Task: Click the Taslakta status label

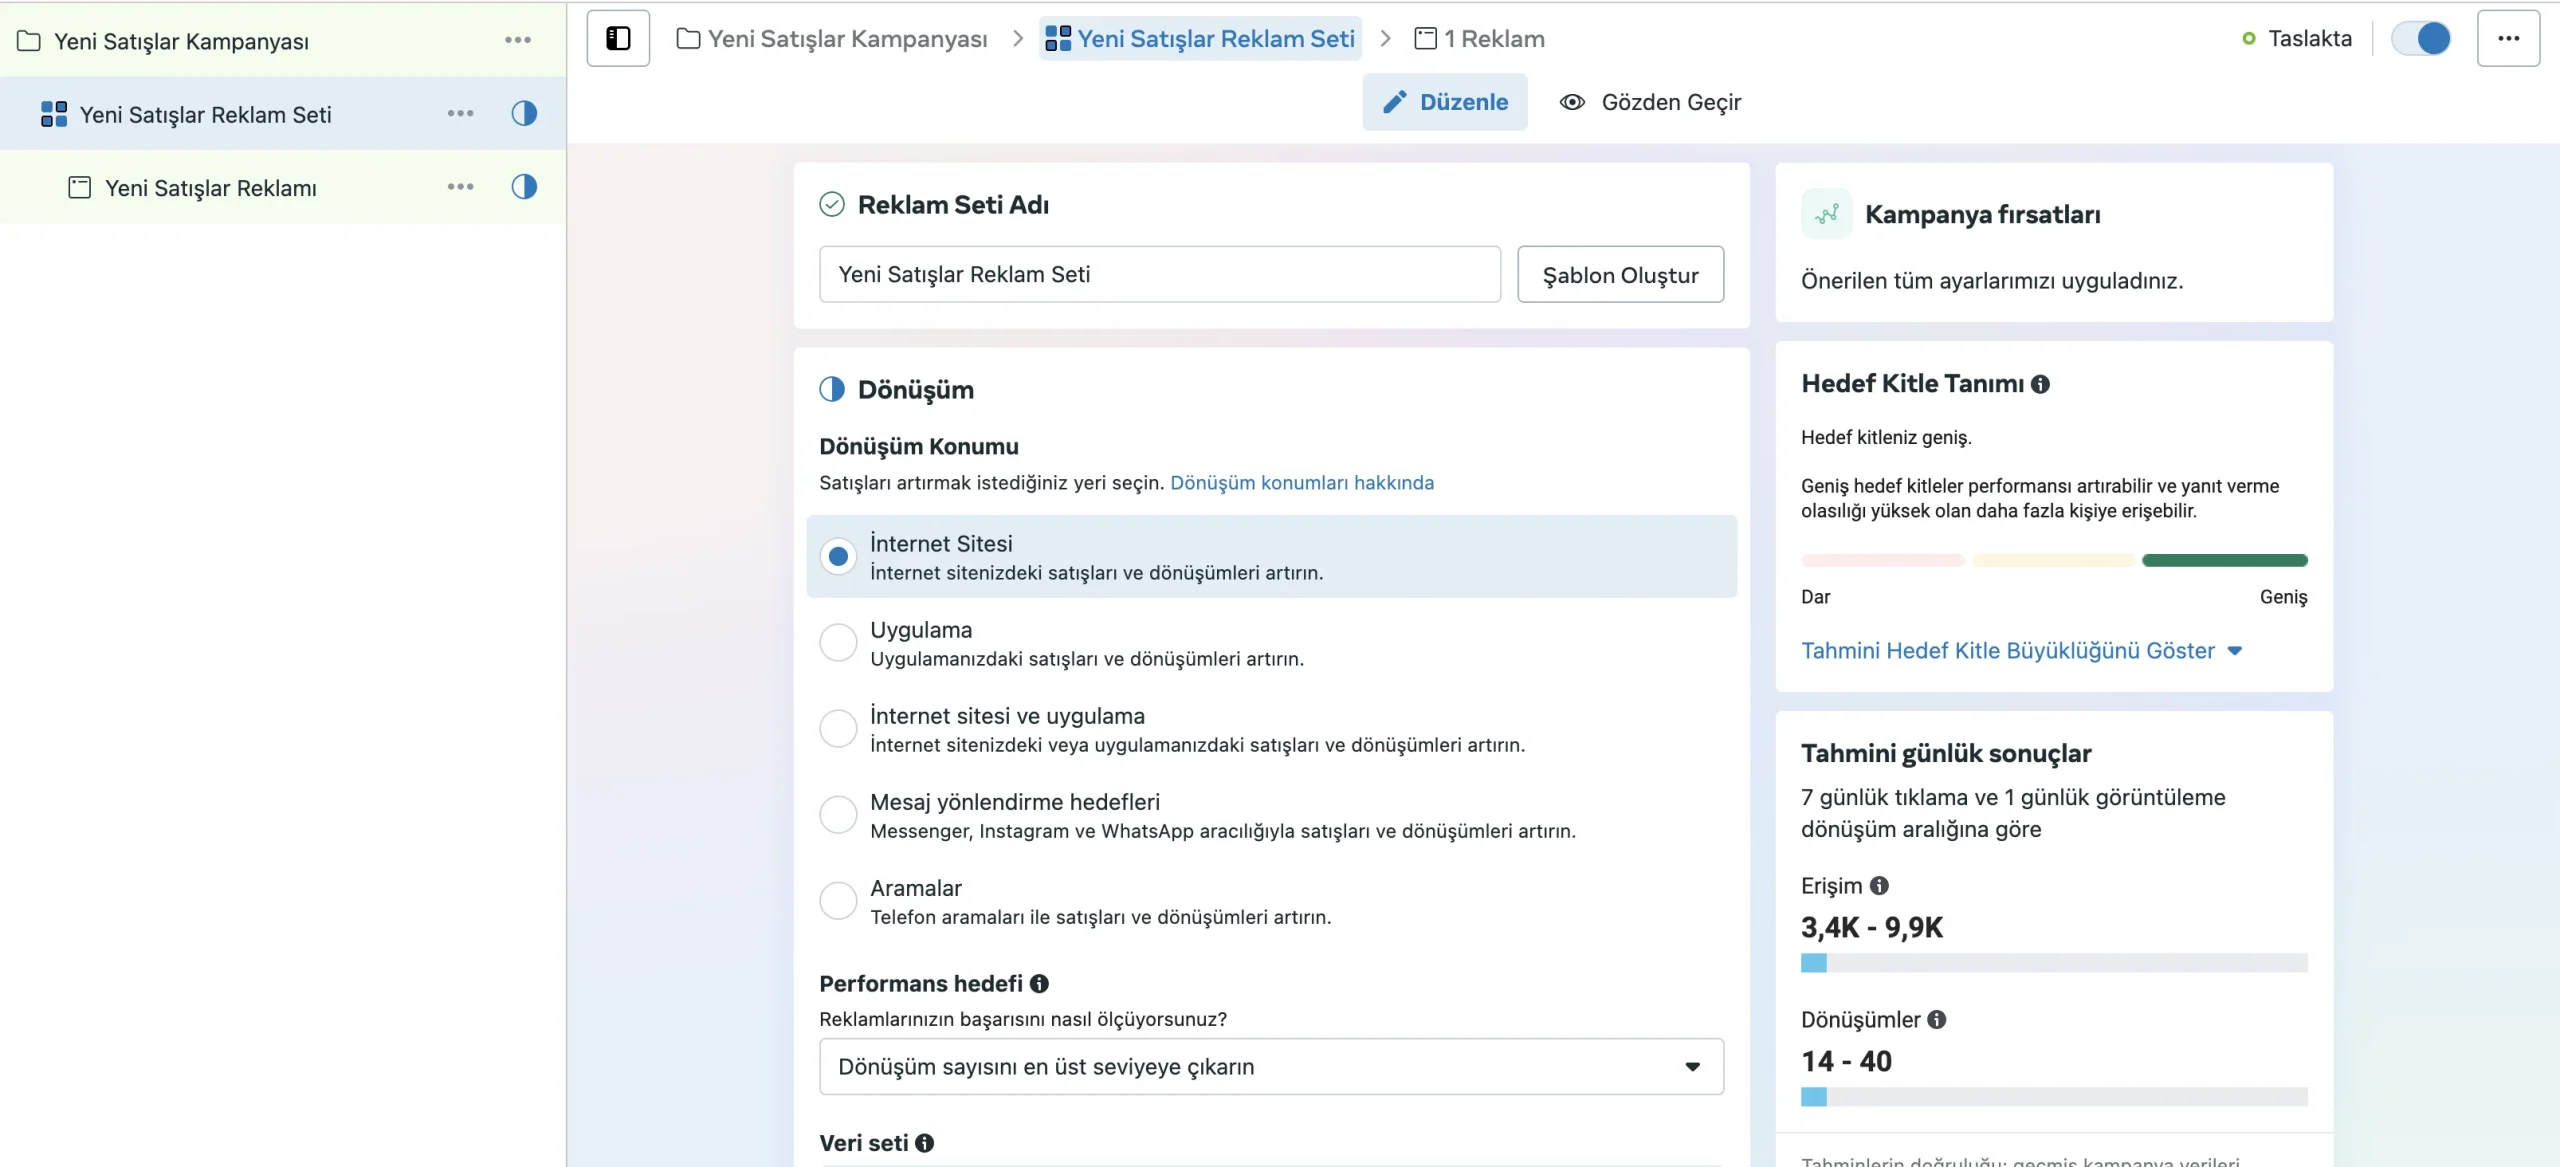Action: [x=2309, y=38]
